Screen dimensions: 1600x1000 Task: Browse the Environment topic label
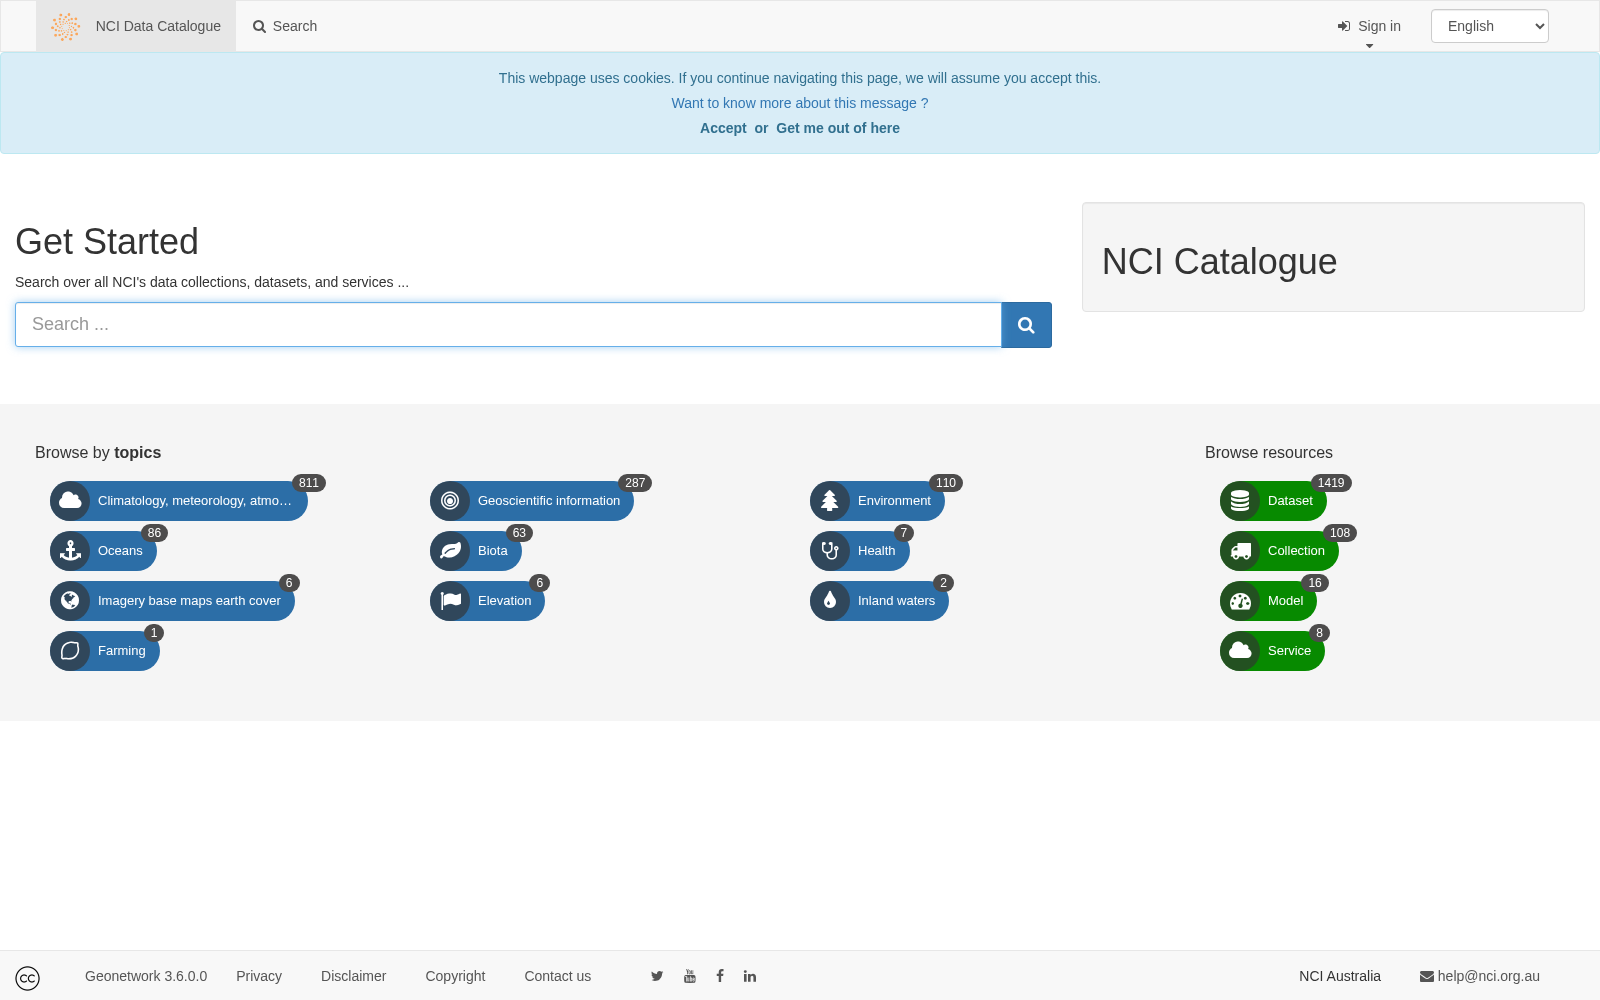[x=894, y=501]
